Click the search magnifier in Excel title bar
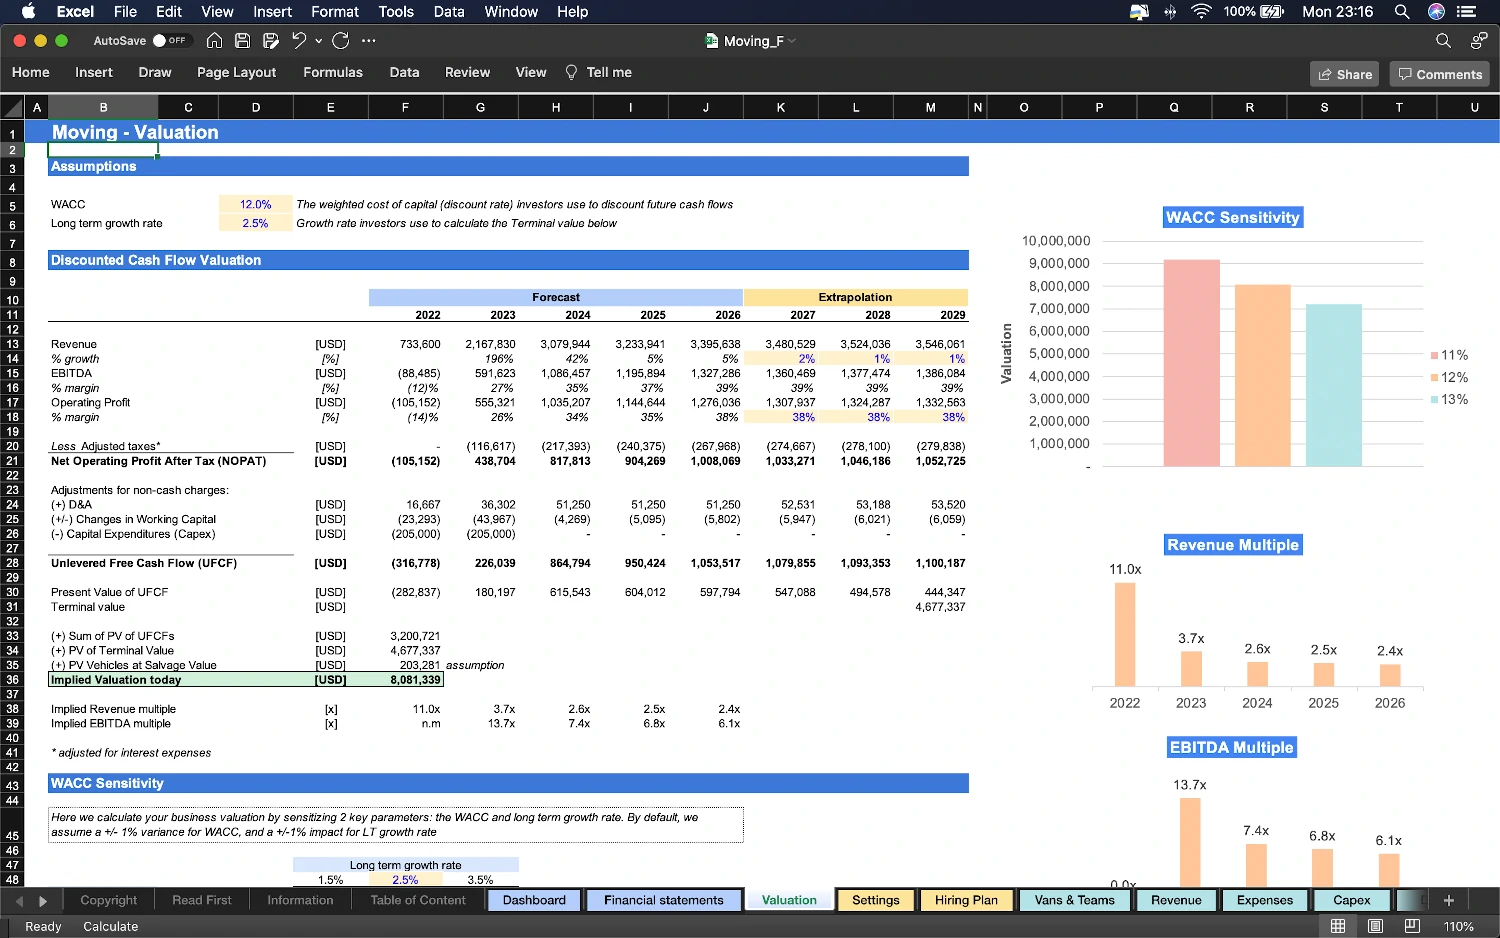 click(x=1443, y=41)
